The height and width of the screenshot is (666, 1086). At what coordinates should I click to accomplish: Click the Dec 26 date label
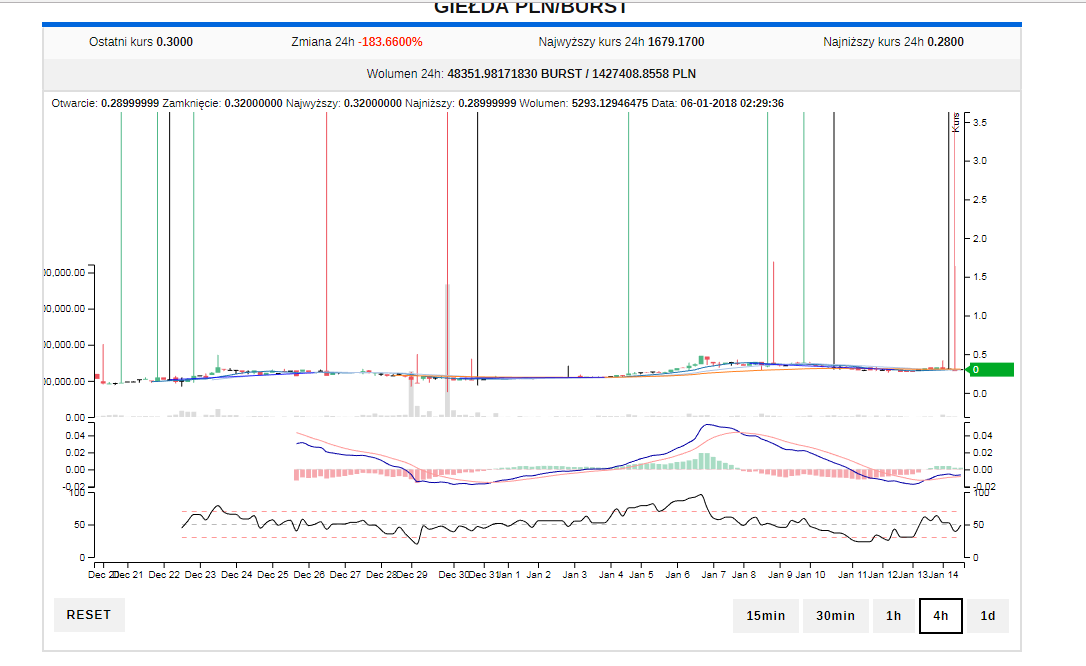[x=309, y=575]
